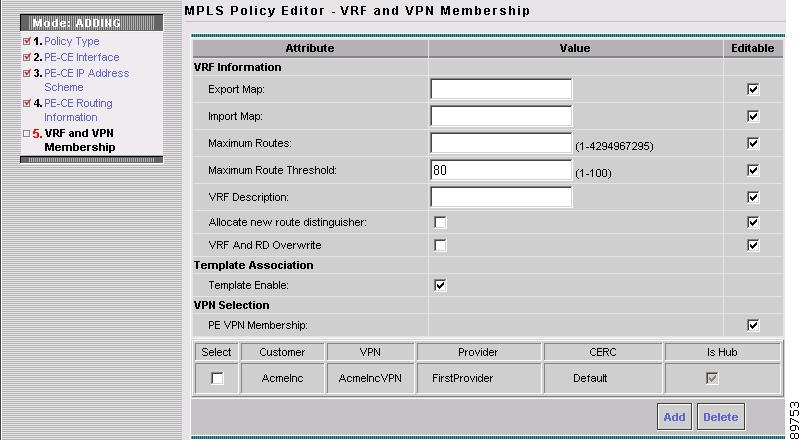Toggle Editable checkbox for Import Map
The height and width of the screenshot is (440, 802).
(x=753, y=116)
